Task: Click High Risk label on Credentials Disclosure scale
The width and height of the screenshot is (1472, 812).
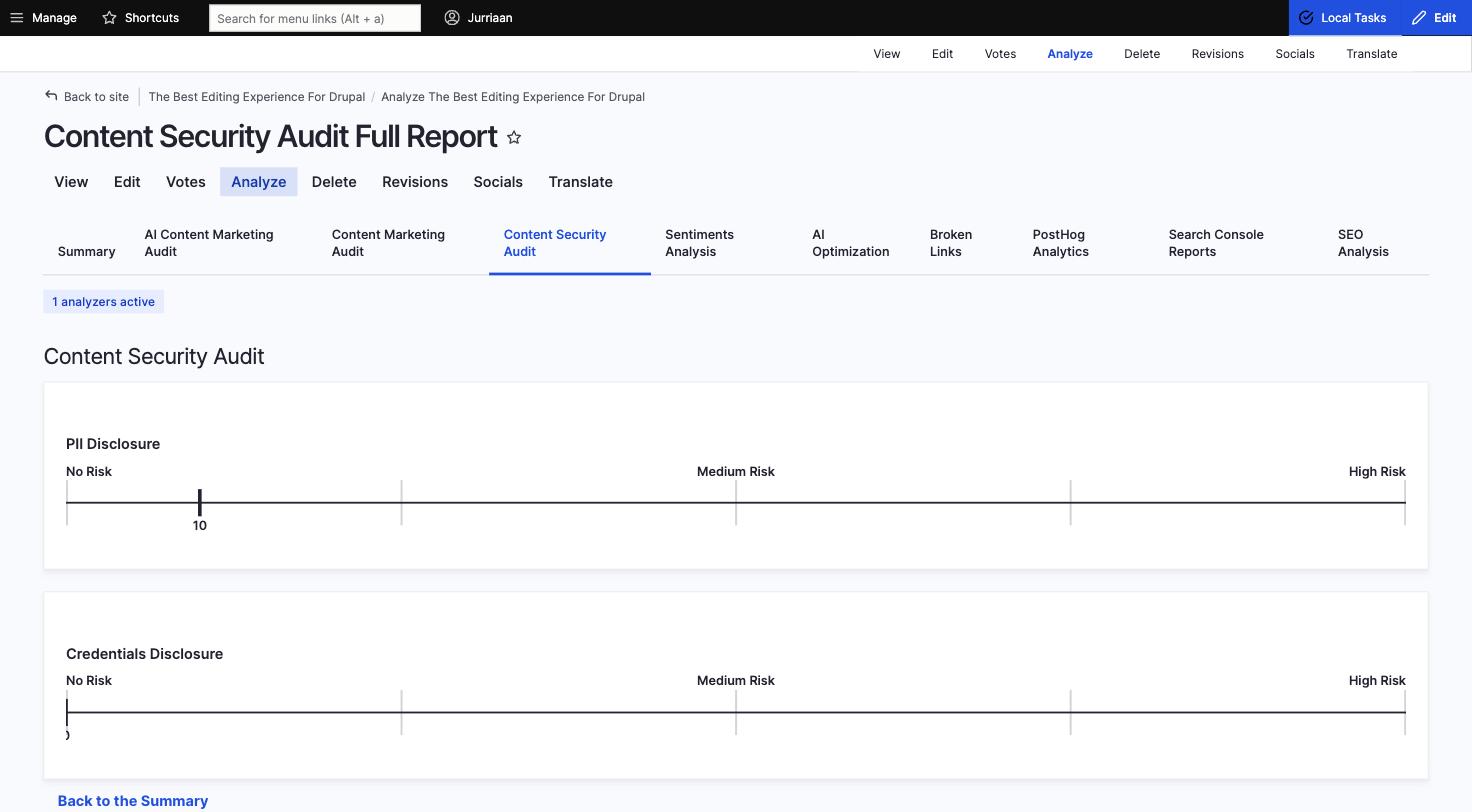Action: coord(1377,681)
